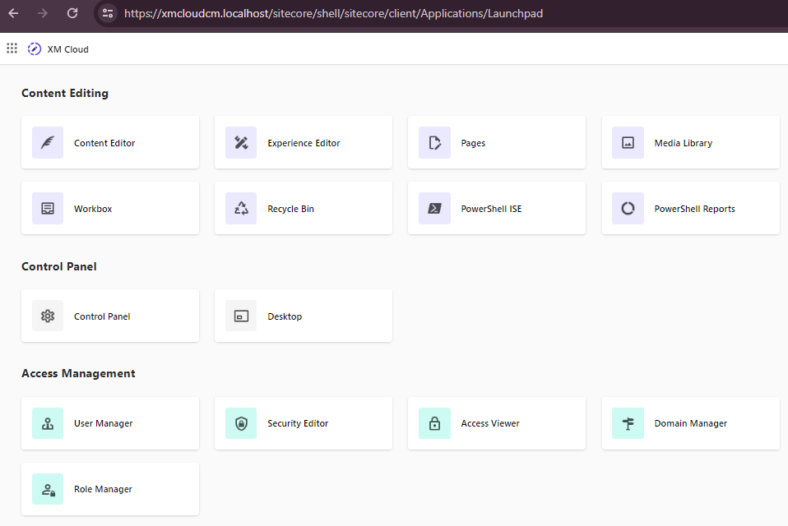Click the Role Manager user-lock icon
The width and height of the screenshot is (788, 526).
(48, 489)
